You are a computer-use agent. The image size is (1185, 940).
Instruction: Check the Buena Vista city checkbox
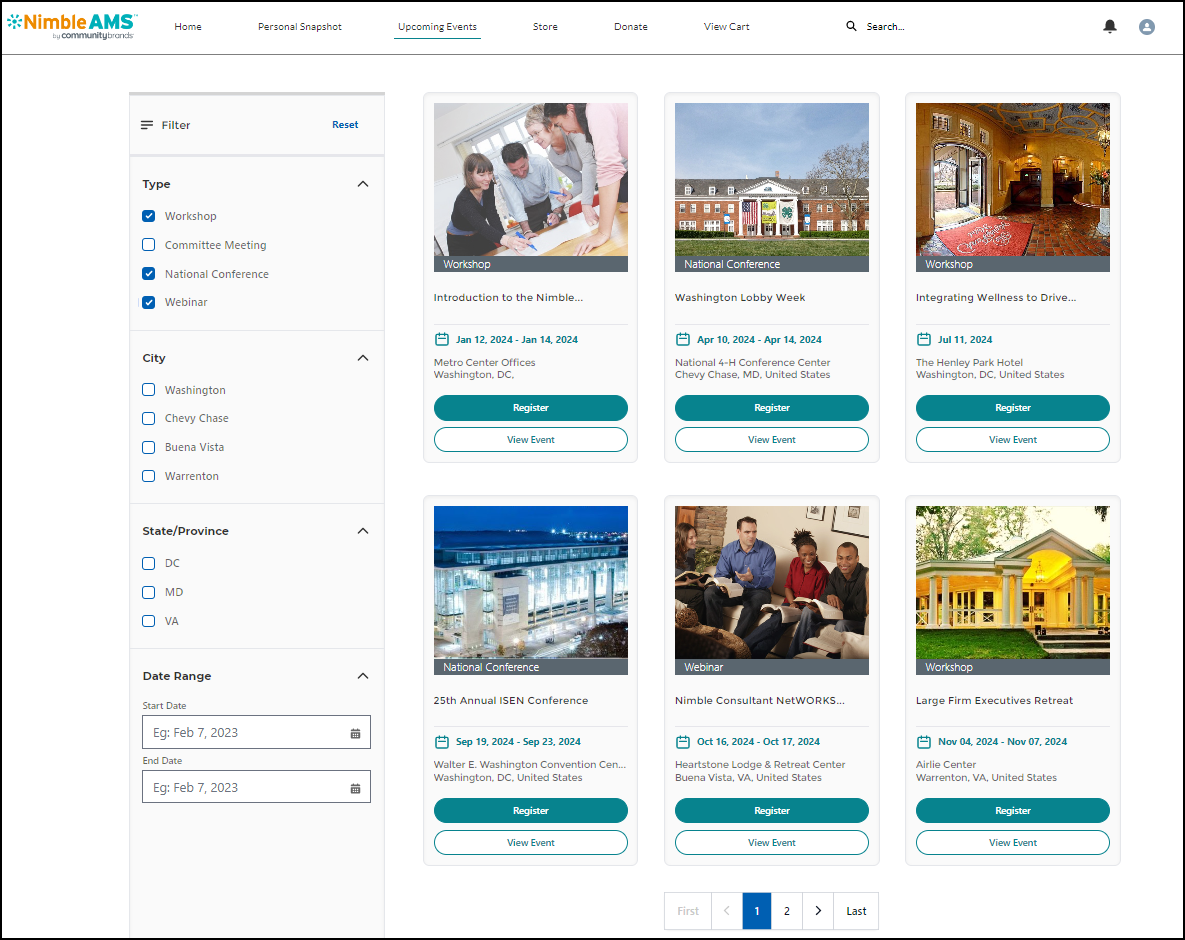tap(149, 447)
